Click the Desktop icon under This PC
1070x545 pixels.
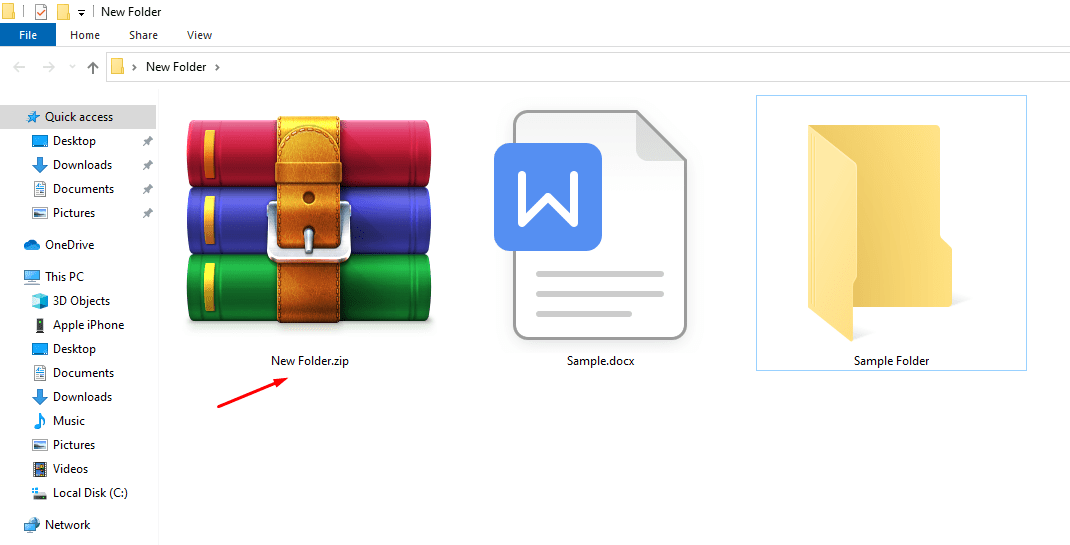[40, 349]
